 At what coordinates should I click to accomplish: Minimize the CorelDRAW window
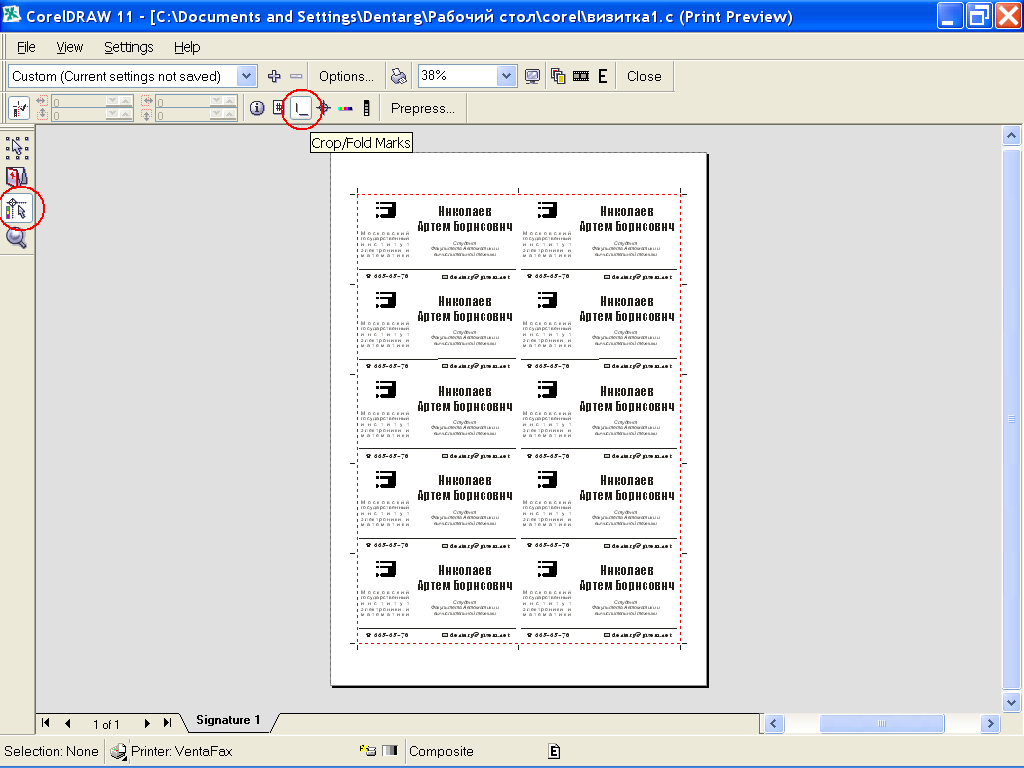point(950,16)
